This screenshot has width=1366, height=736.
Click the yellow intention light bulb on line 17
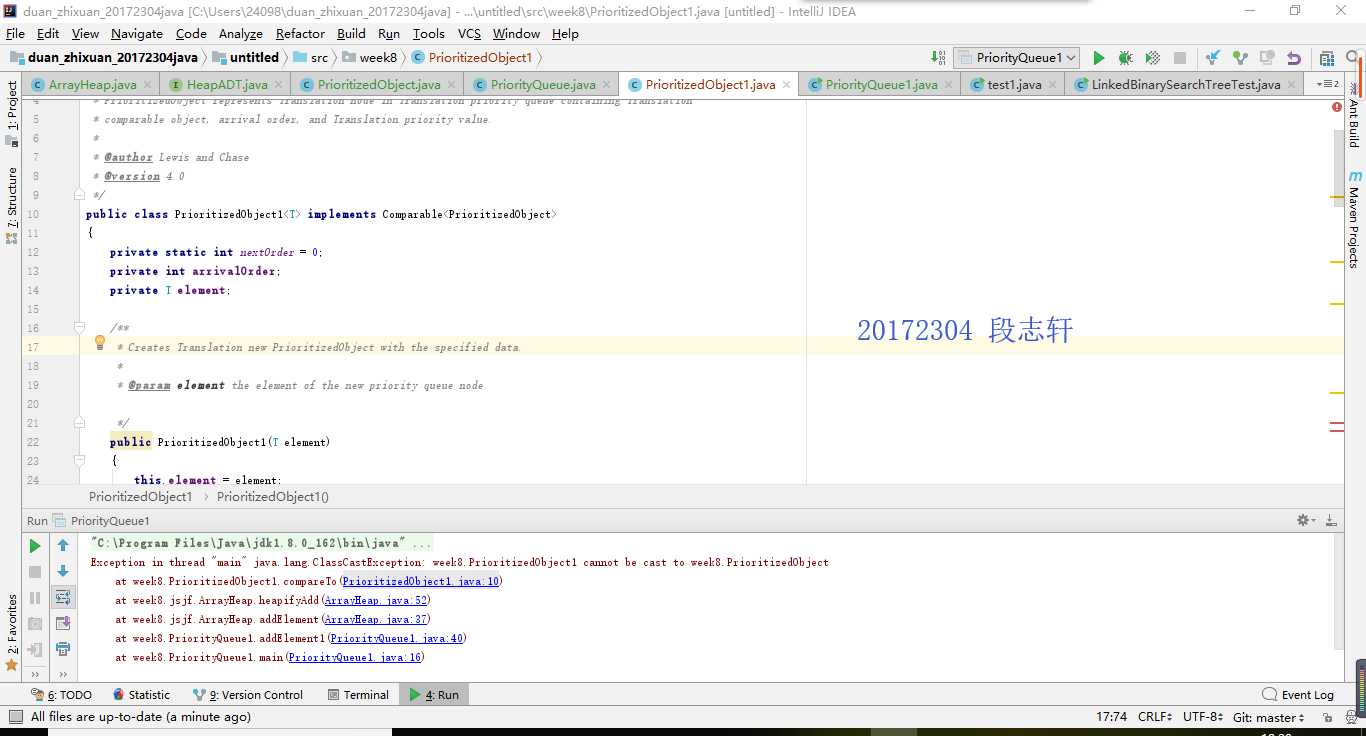(x=100, y=342)
